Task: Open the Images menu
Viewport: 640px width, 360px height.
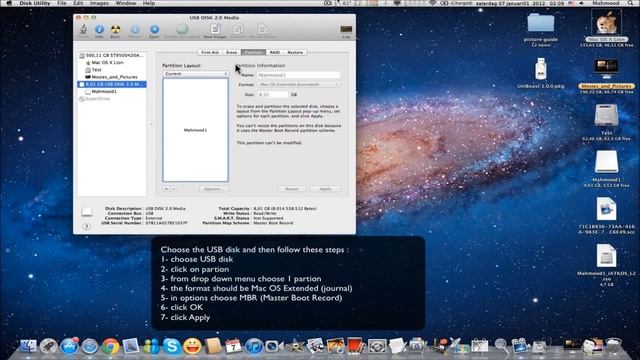Action: pyautogui.click(x=99, y=3)
